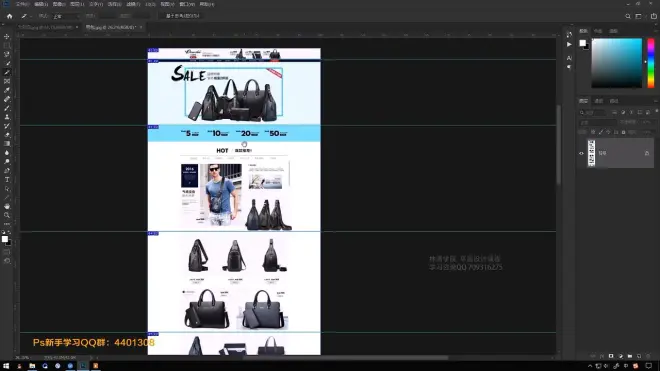Pick a color in the color field

coord(617,63)
